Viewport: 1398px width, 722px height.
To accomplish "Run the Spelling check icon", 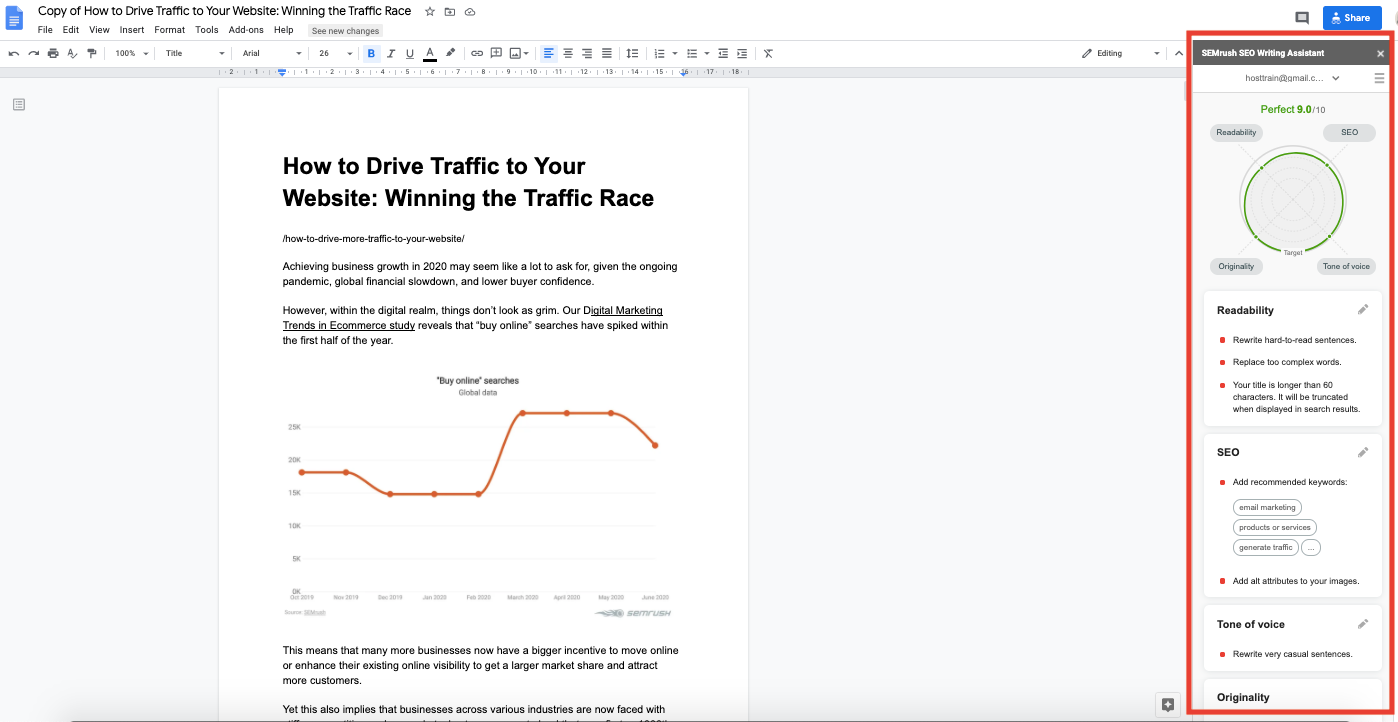I will point(72,53).
